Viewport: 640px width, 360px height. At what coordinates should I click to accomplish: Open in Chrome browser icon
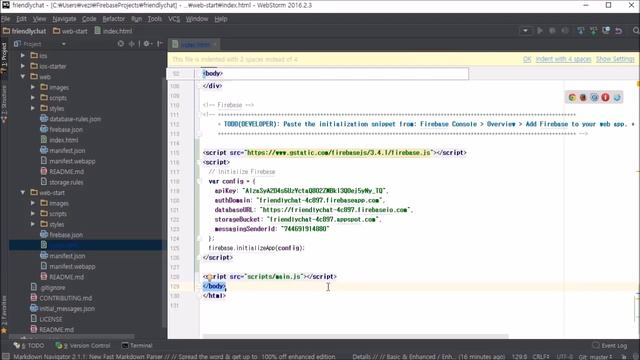point(572,97)
